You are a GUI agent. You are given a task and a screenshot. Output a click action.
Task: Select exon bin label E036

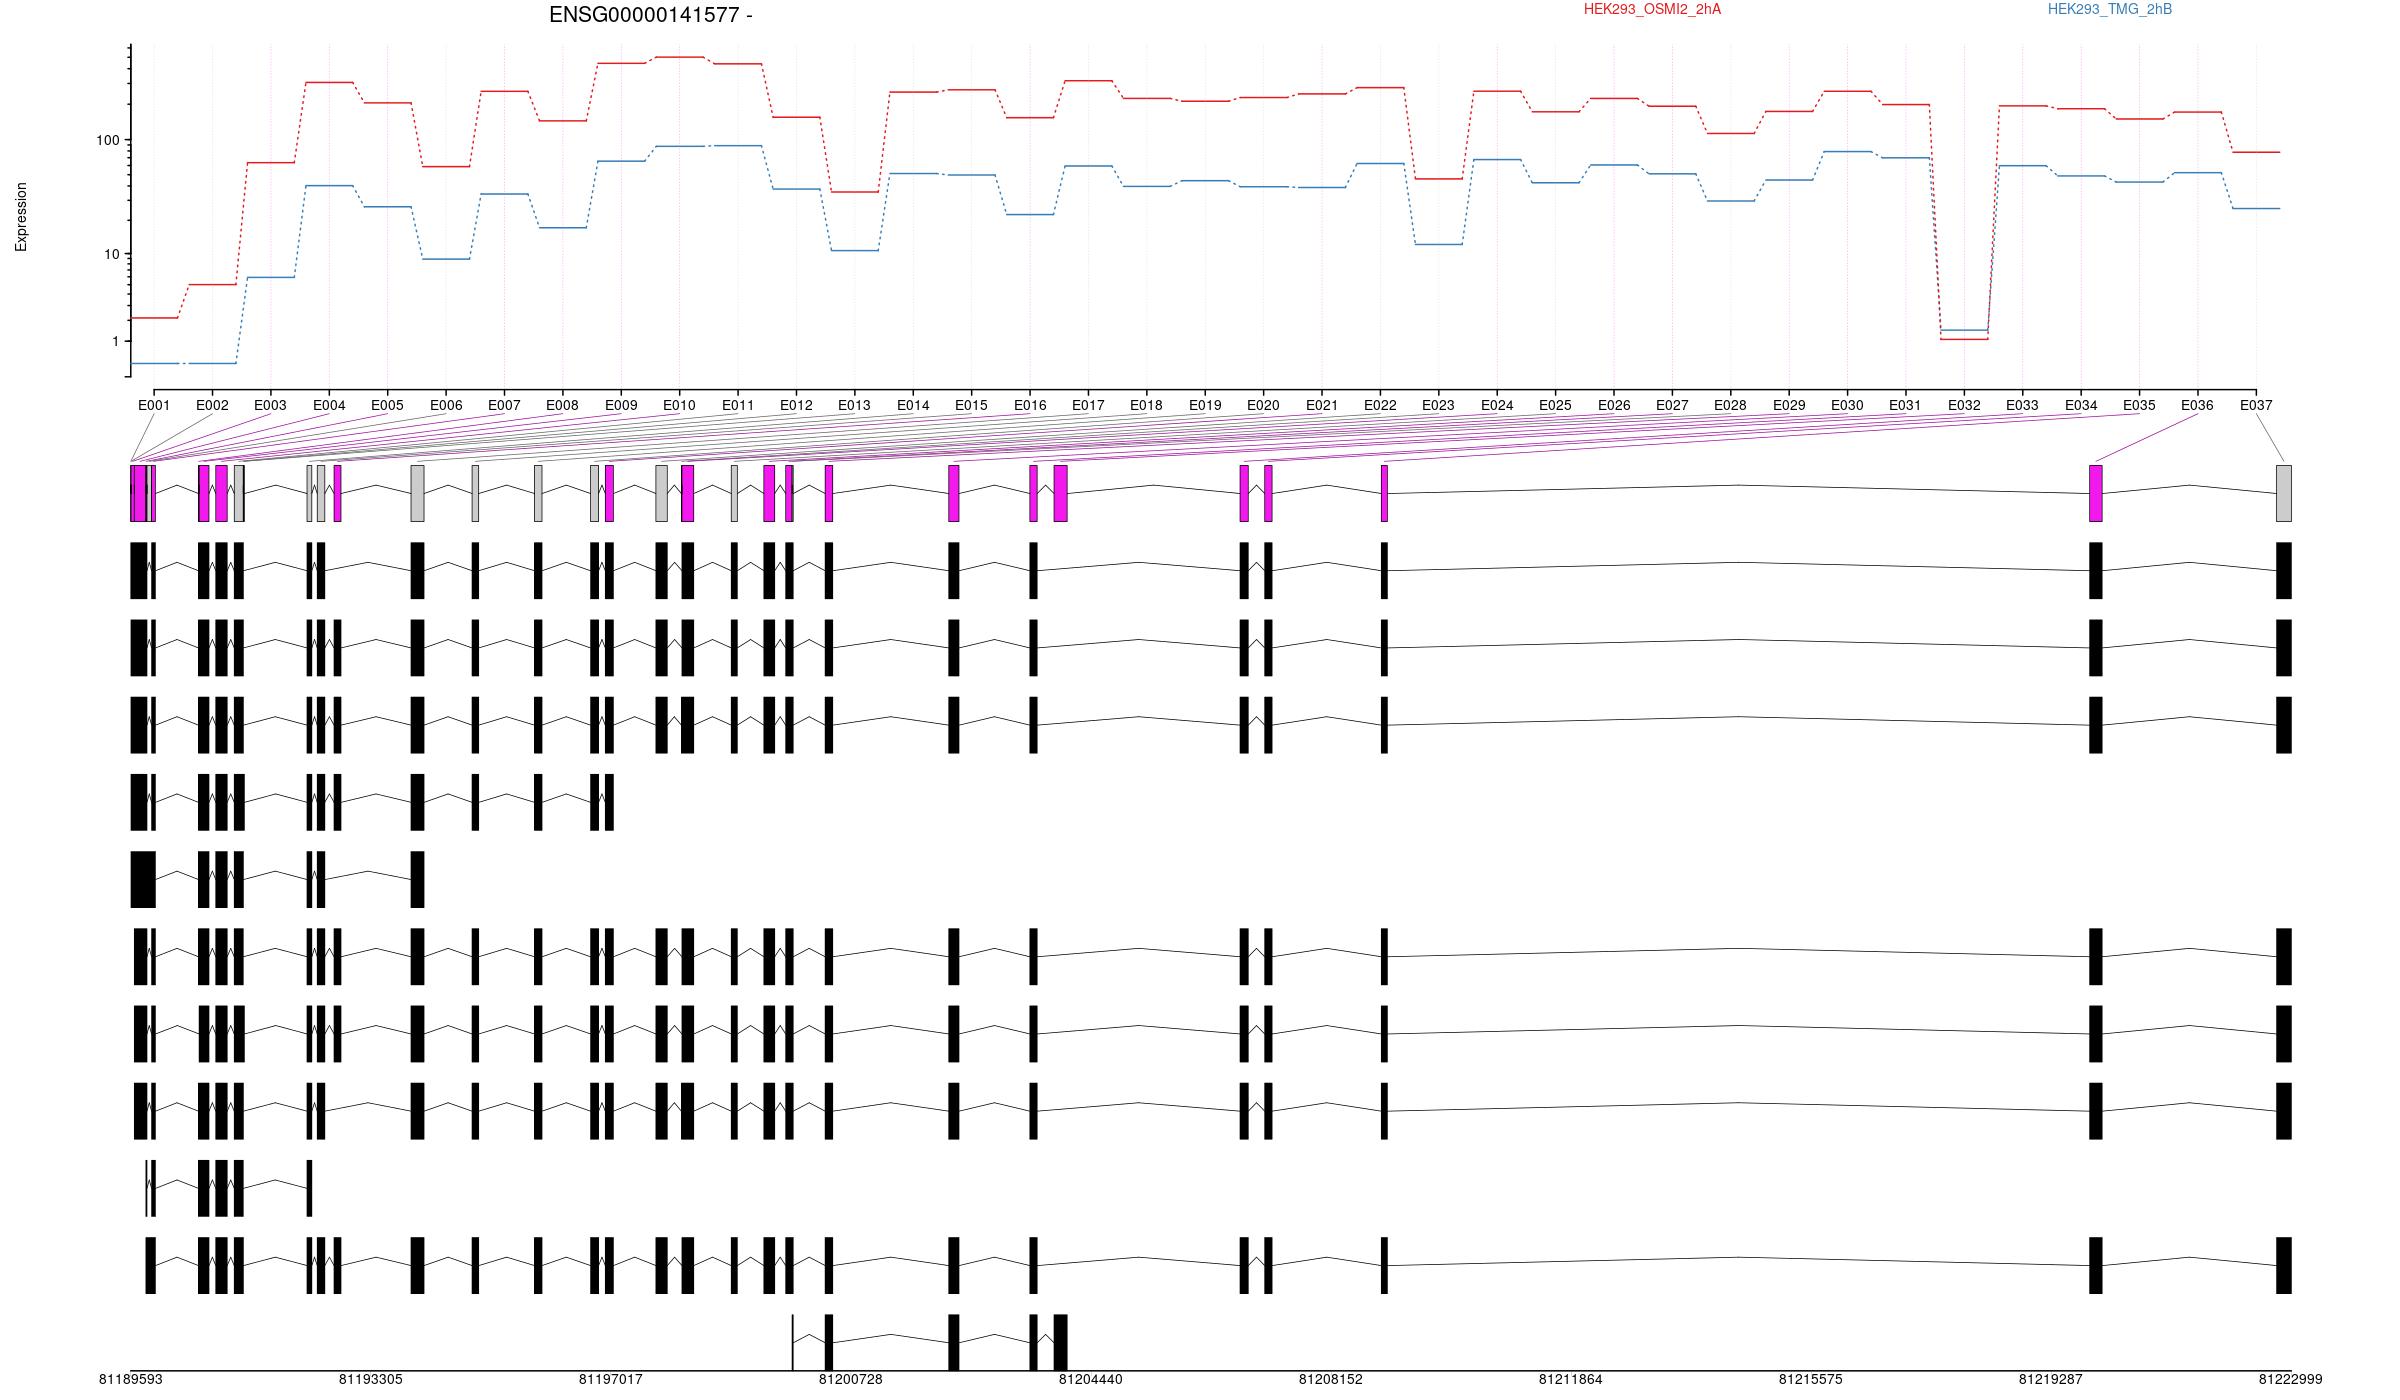[2197, 405]
